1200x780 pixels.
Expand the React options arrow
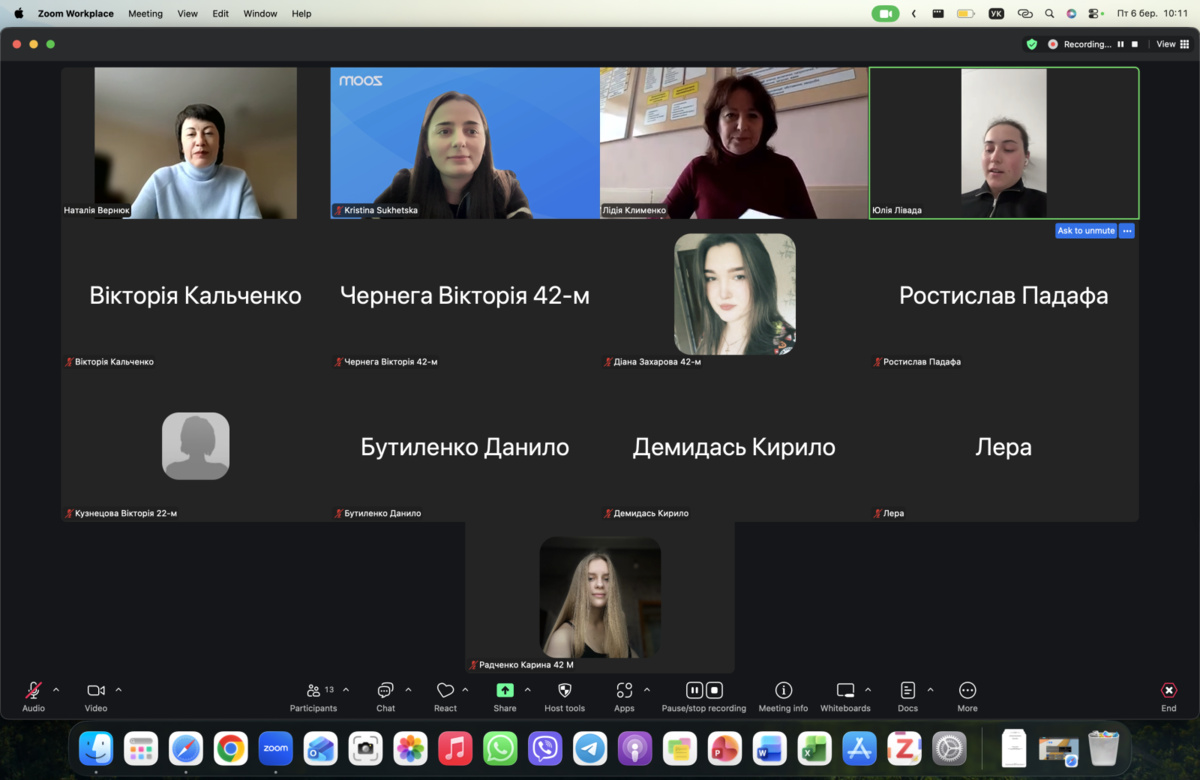465,690
